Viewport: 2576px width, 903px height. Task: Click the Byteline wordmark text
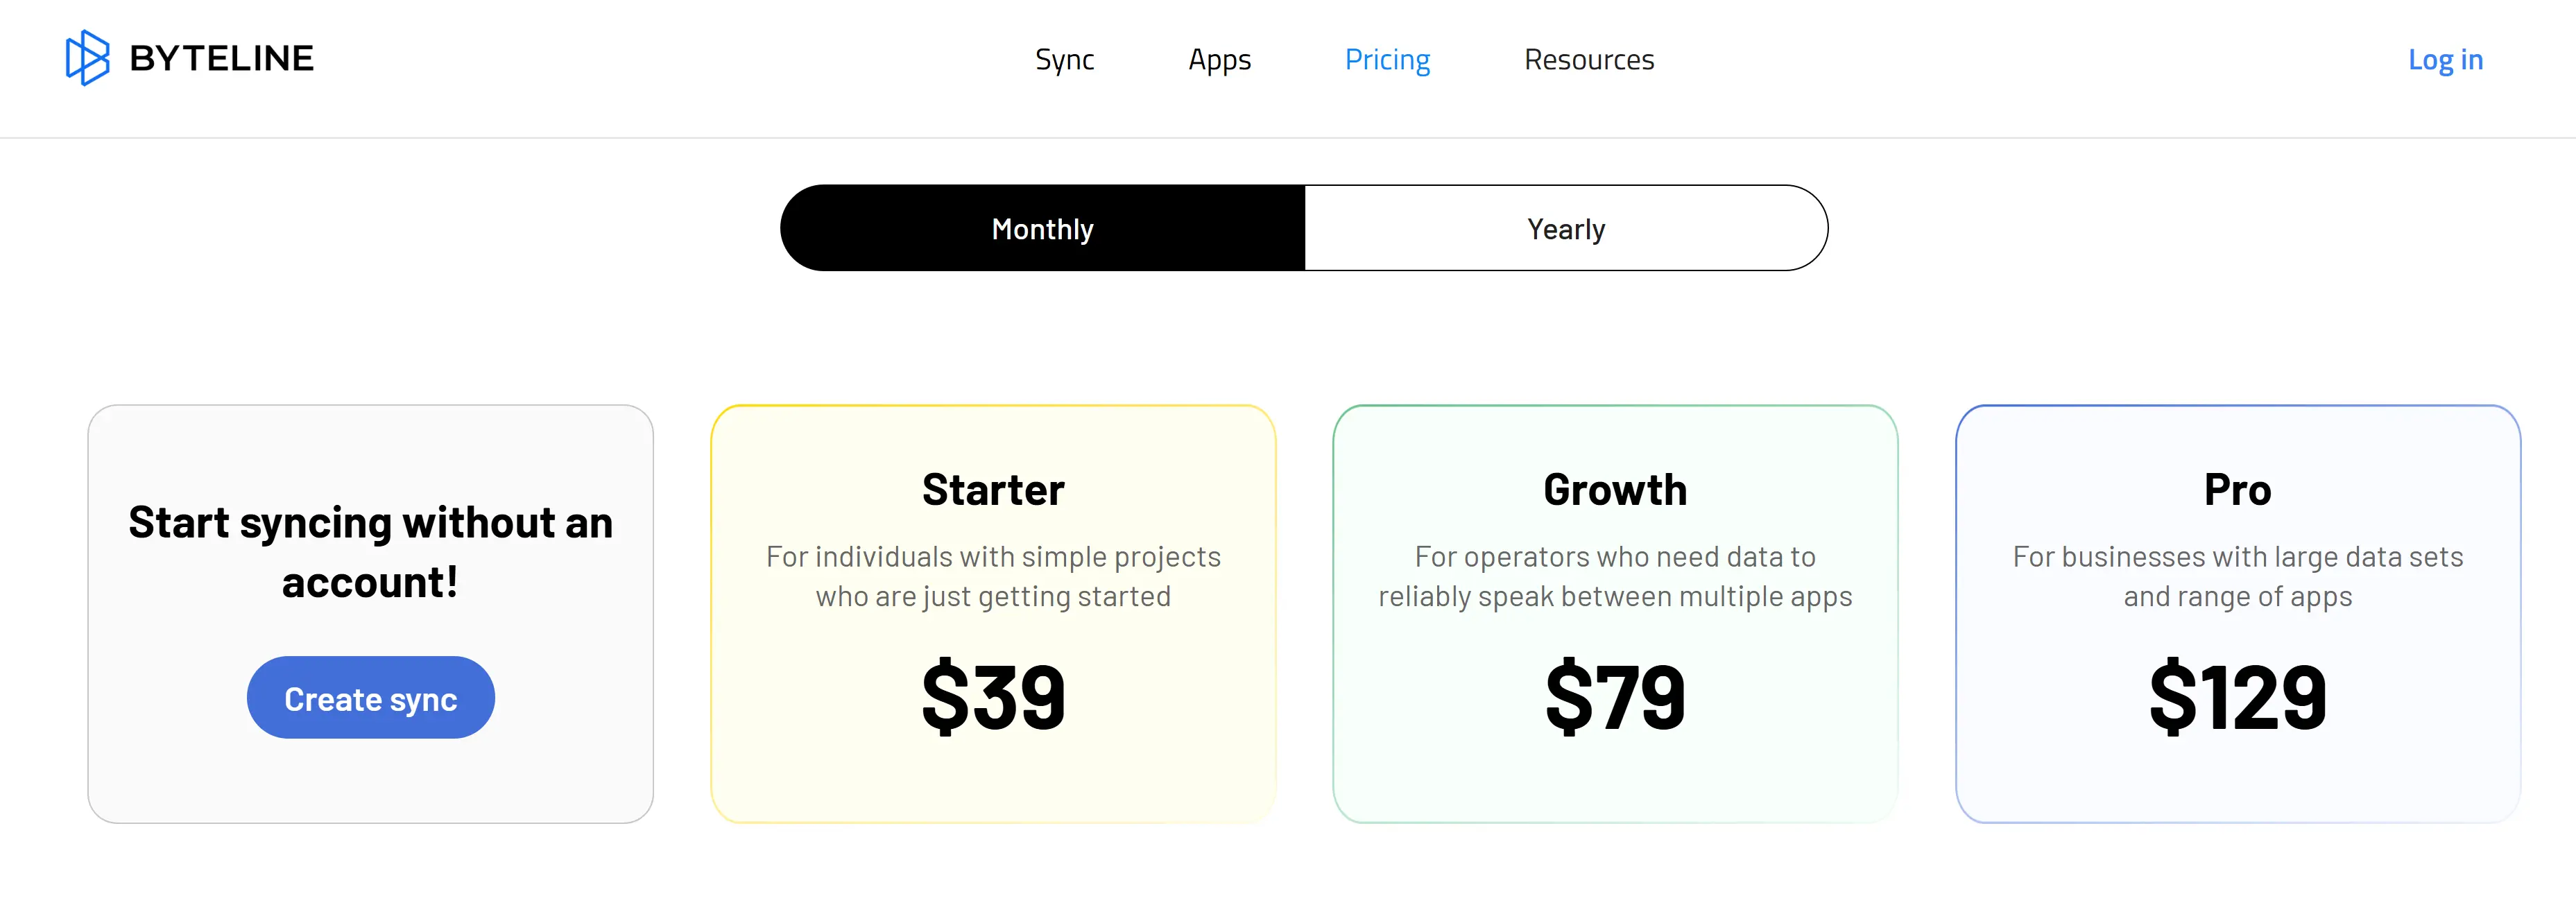pyautogui.click(x=221, y=57)
